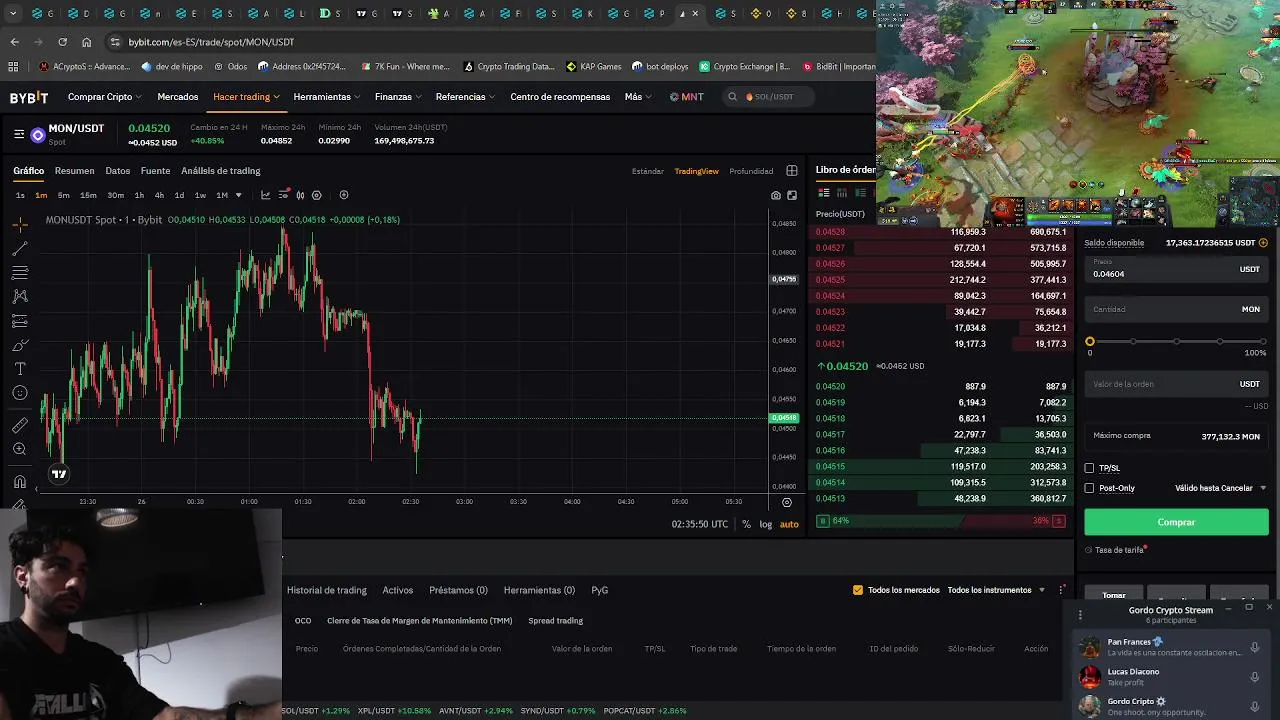The image size is (1280, 720).
Task: Open the Mercados link
Action: pyautogui.click(x=178, y=97)
